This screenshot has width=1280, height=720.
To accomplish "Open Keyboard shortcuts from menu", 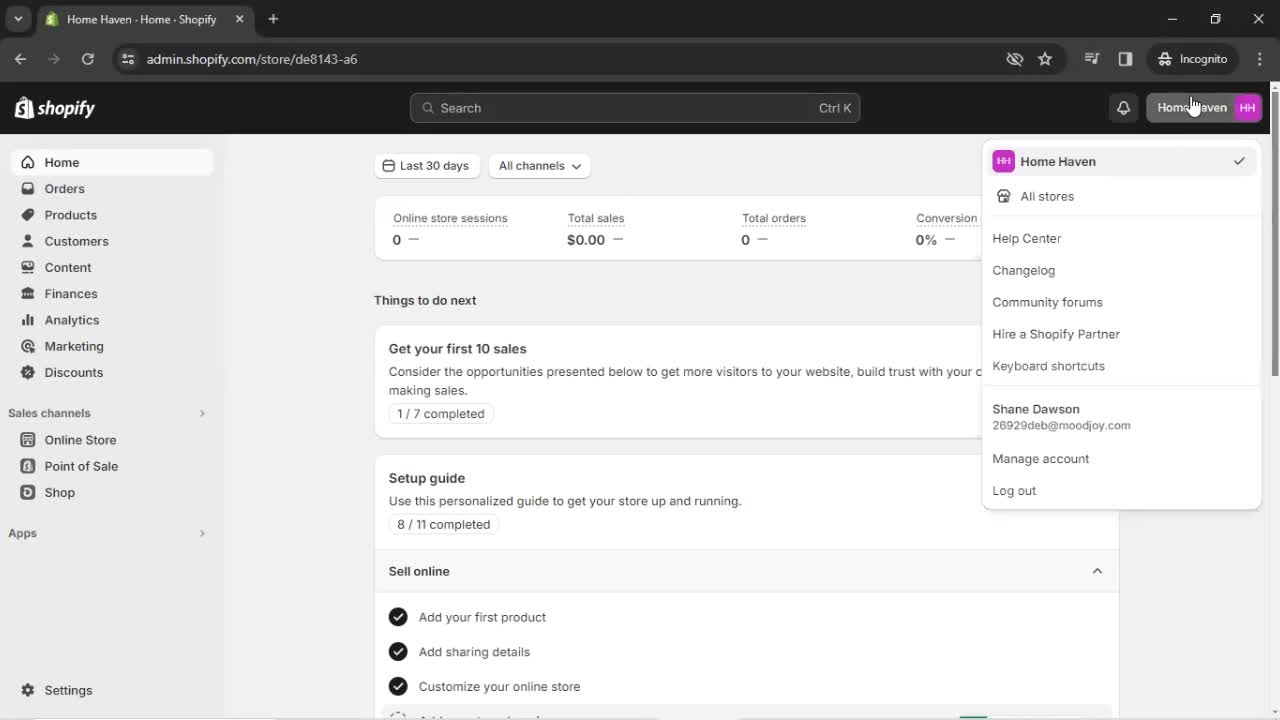I will coord(1048,366).
